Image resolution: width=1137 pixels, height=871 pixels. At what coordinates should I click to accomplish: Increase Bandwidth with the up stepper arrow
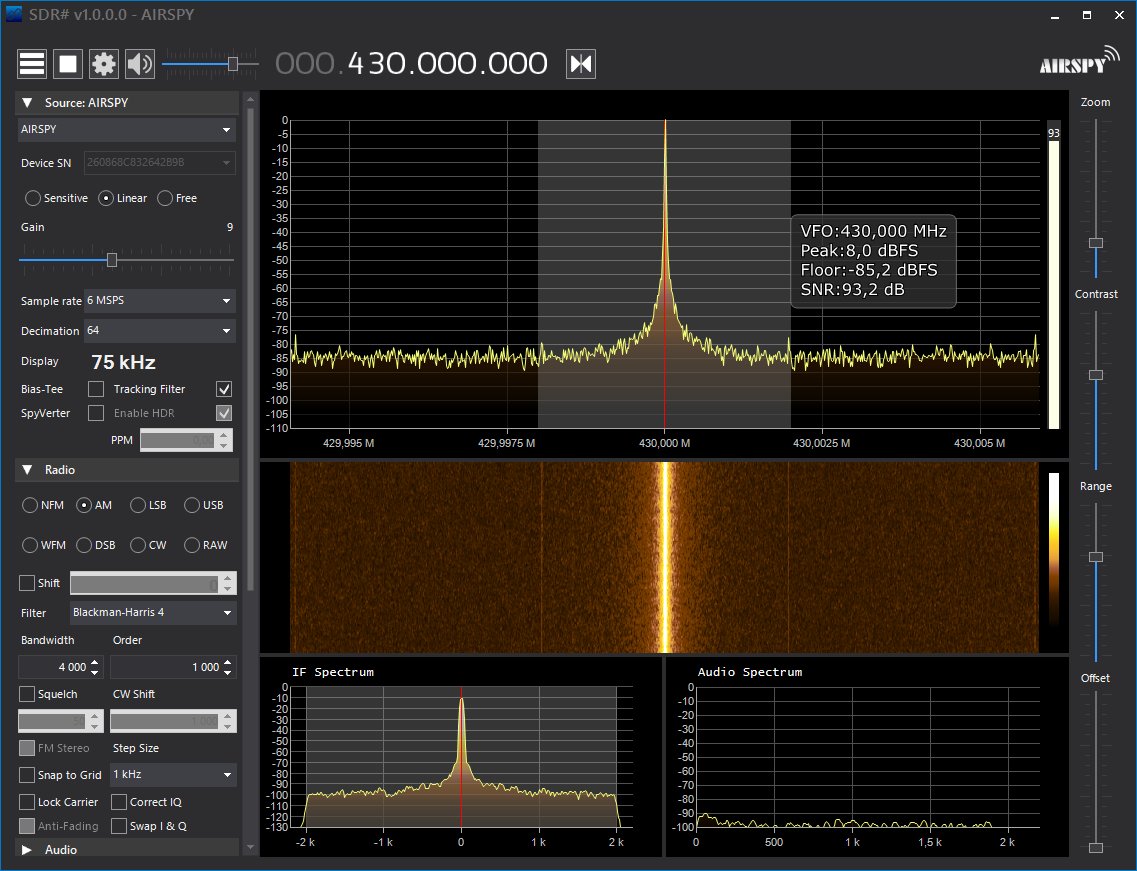96,662
